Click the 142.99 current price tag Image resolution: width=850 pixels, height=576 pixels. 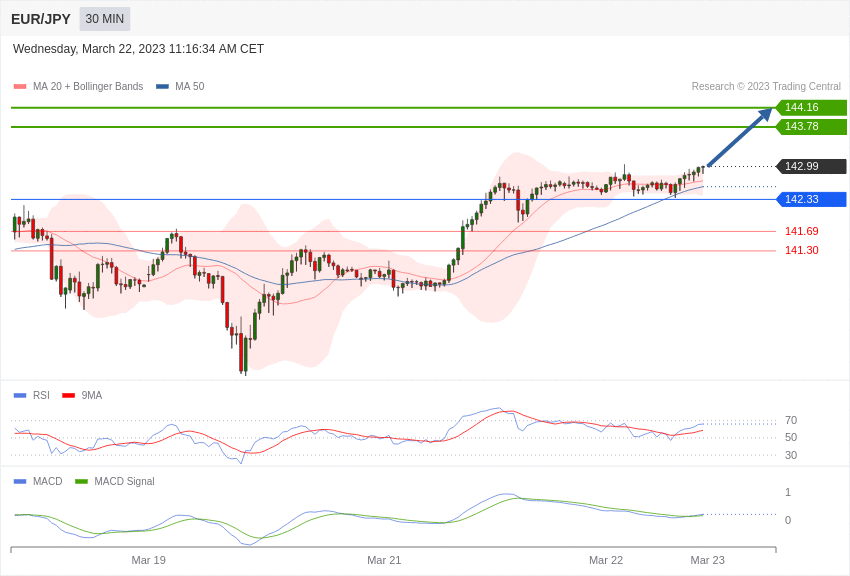[811, 166]
